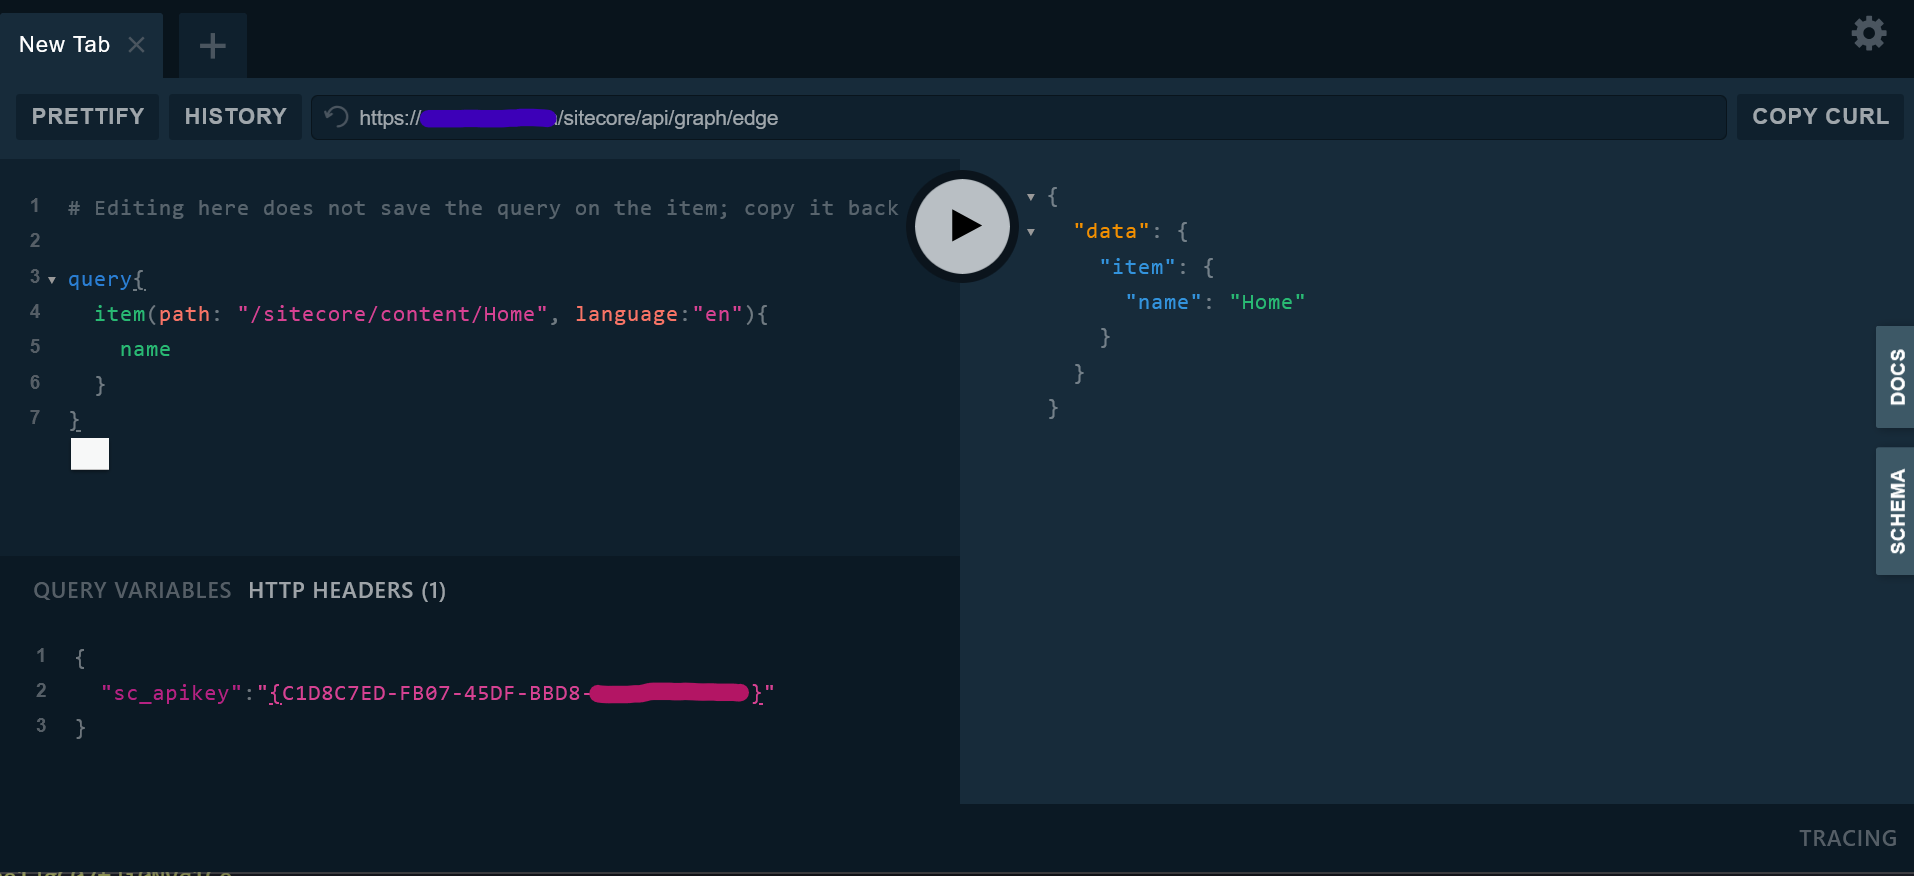This screenshot has width=1914, height=876.
Task: Click the reload schema icon in URL bar
Action: coord(337,117)
